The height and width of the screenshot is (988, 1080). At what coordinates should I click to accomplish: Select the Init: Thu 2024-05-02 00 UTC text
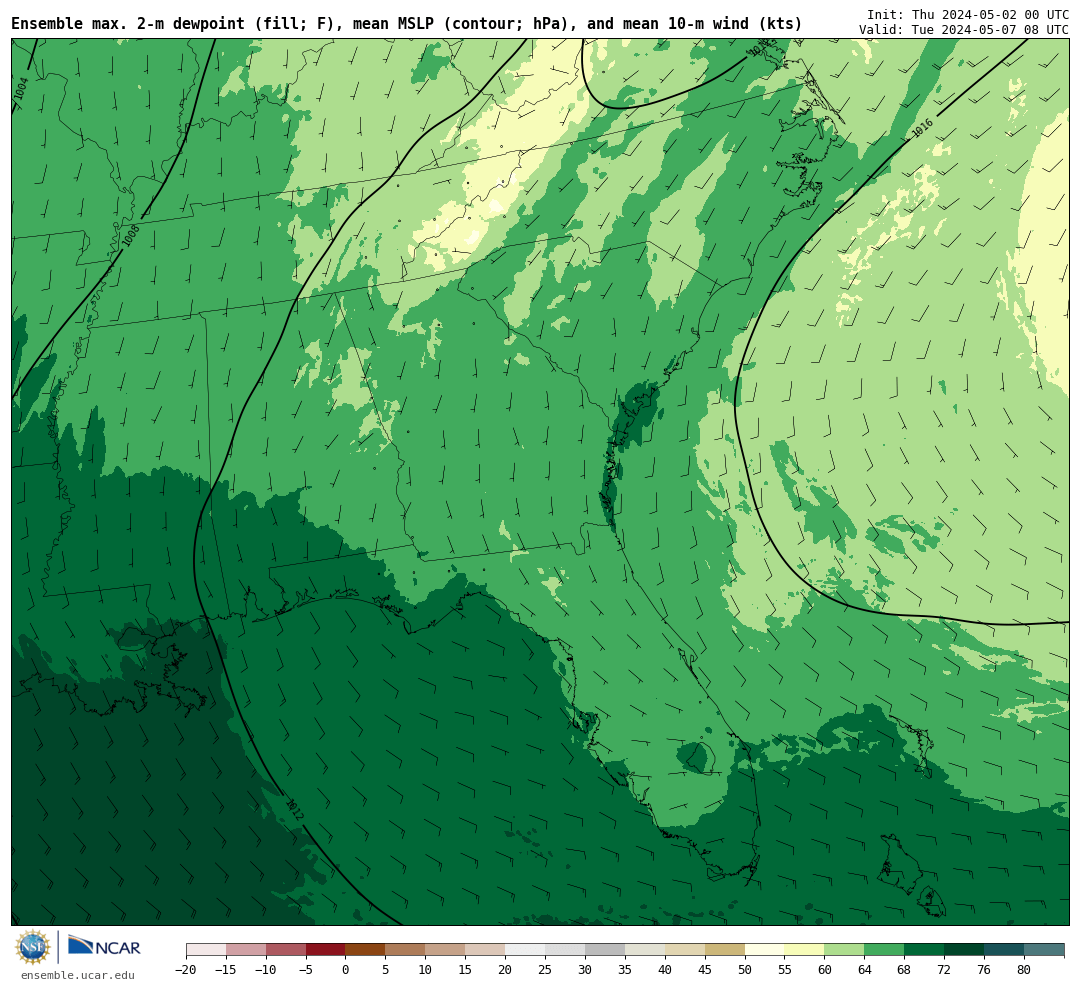968,14
